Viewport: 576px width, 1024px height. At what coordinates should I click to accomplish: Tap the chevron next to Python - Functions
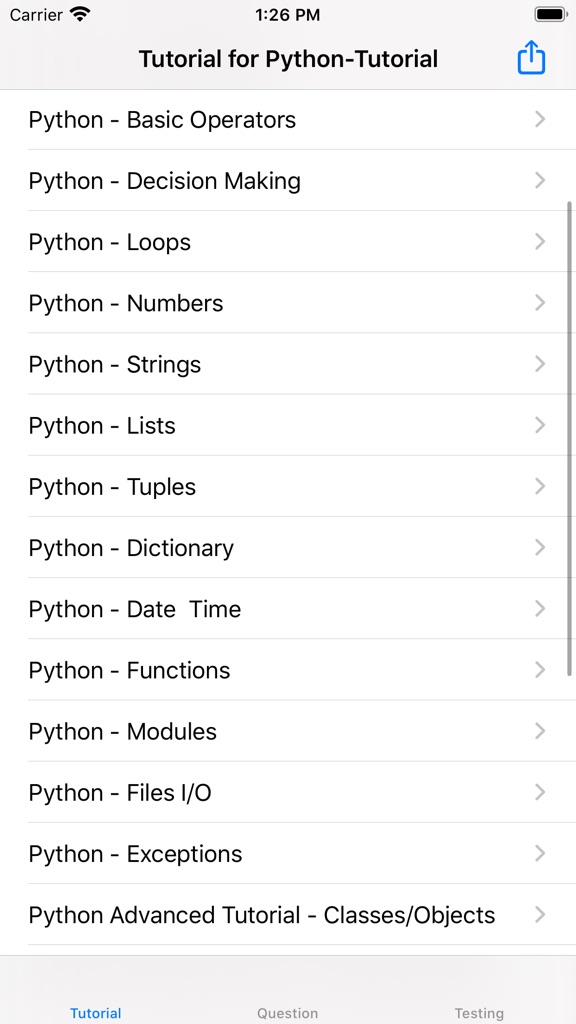(x=539, y=670)
